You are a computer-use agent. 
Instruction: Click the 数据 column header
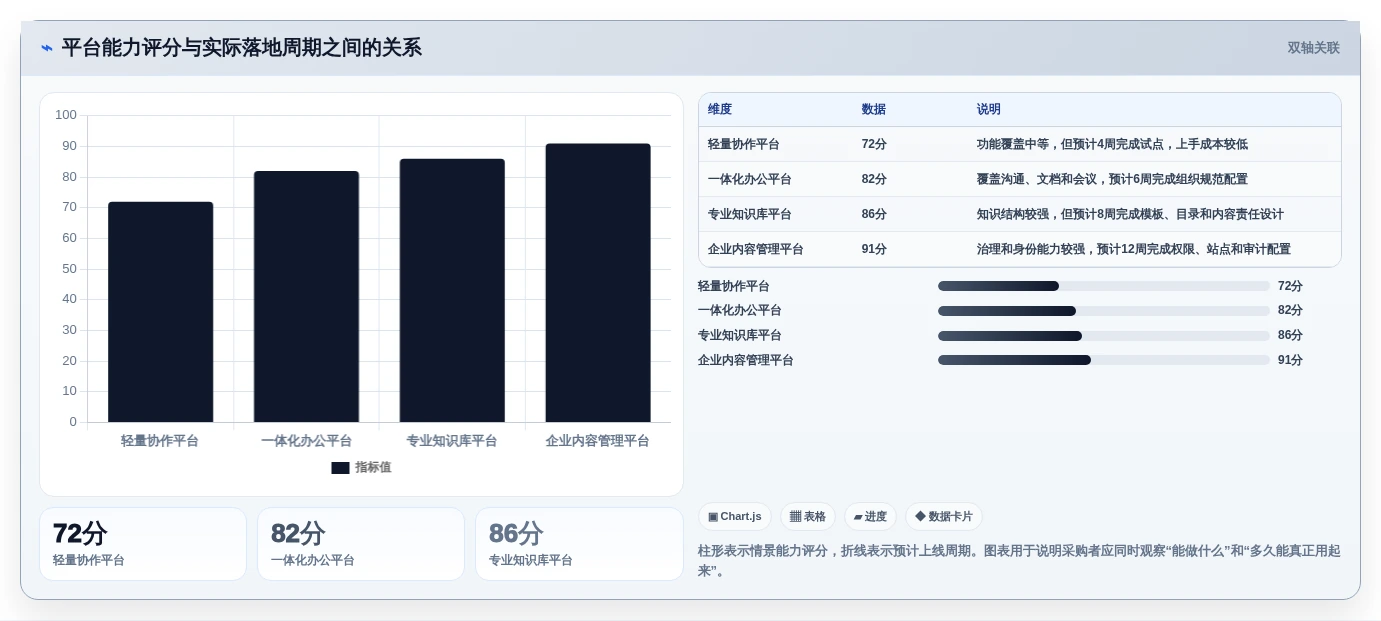pyautogui.click(x=874, y=110)
